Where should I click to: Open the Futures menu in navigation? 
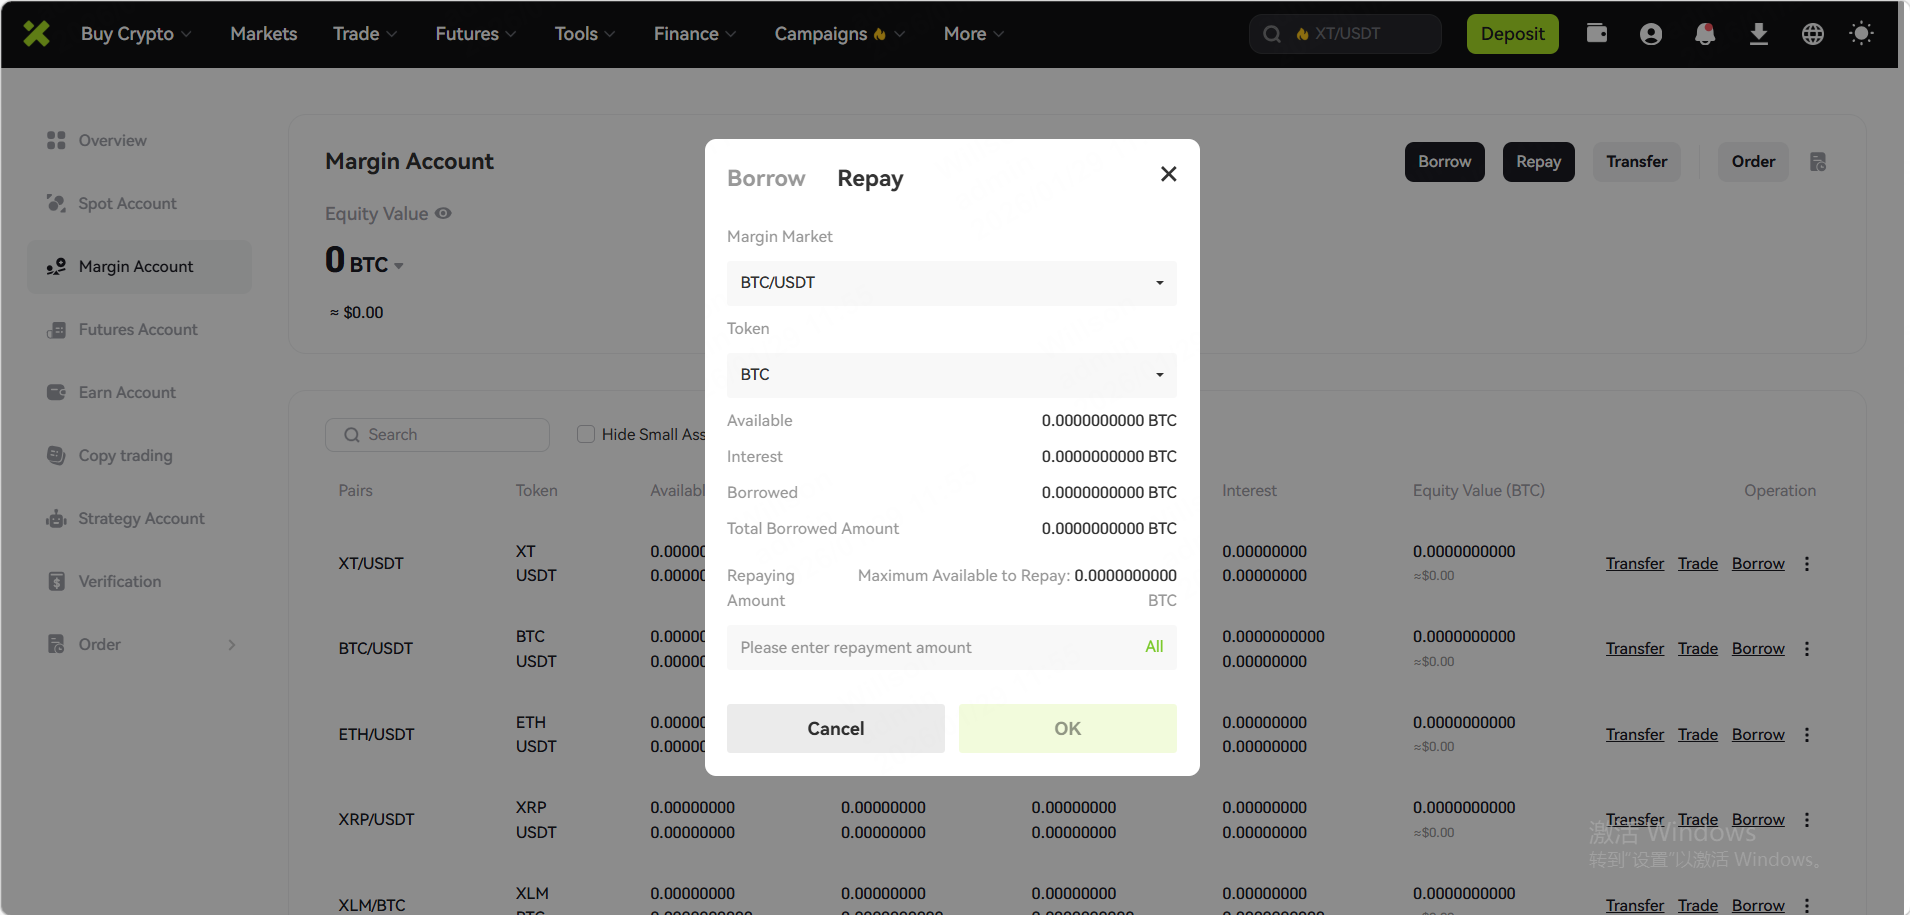[475, 34]
